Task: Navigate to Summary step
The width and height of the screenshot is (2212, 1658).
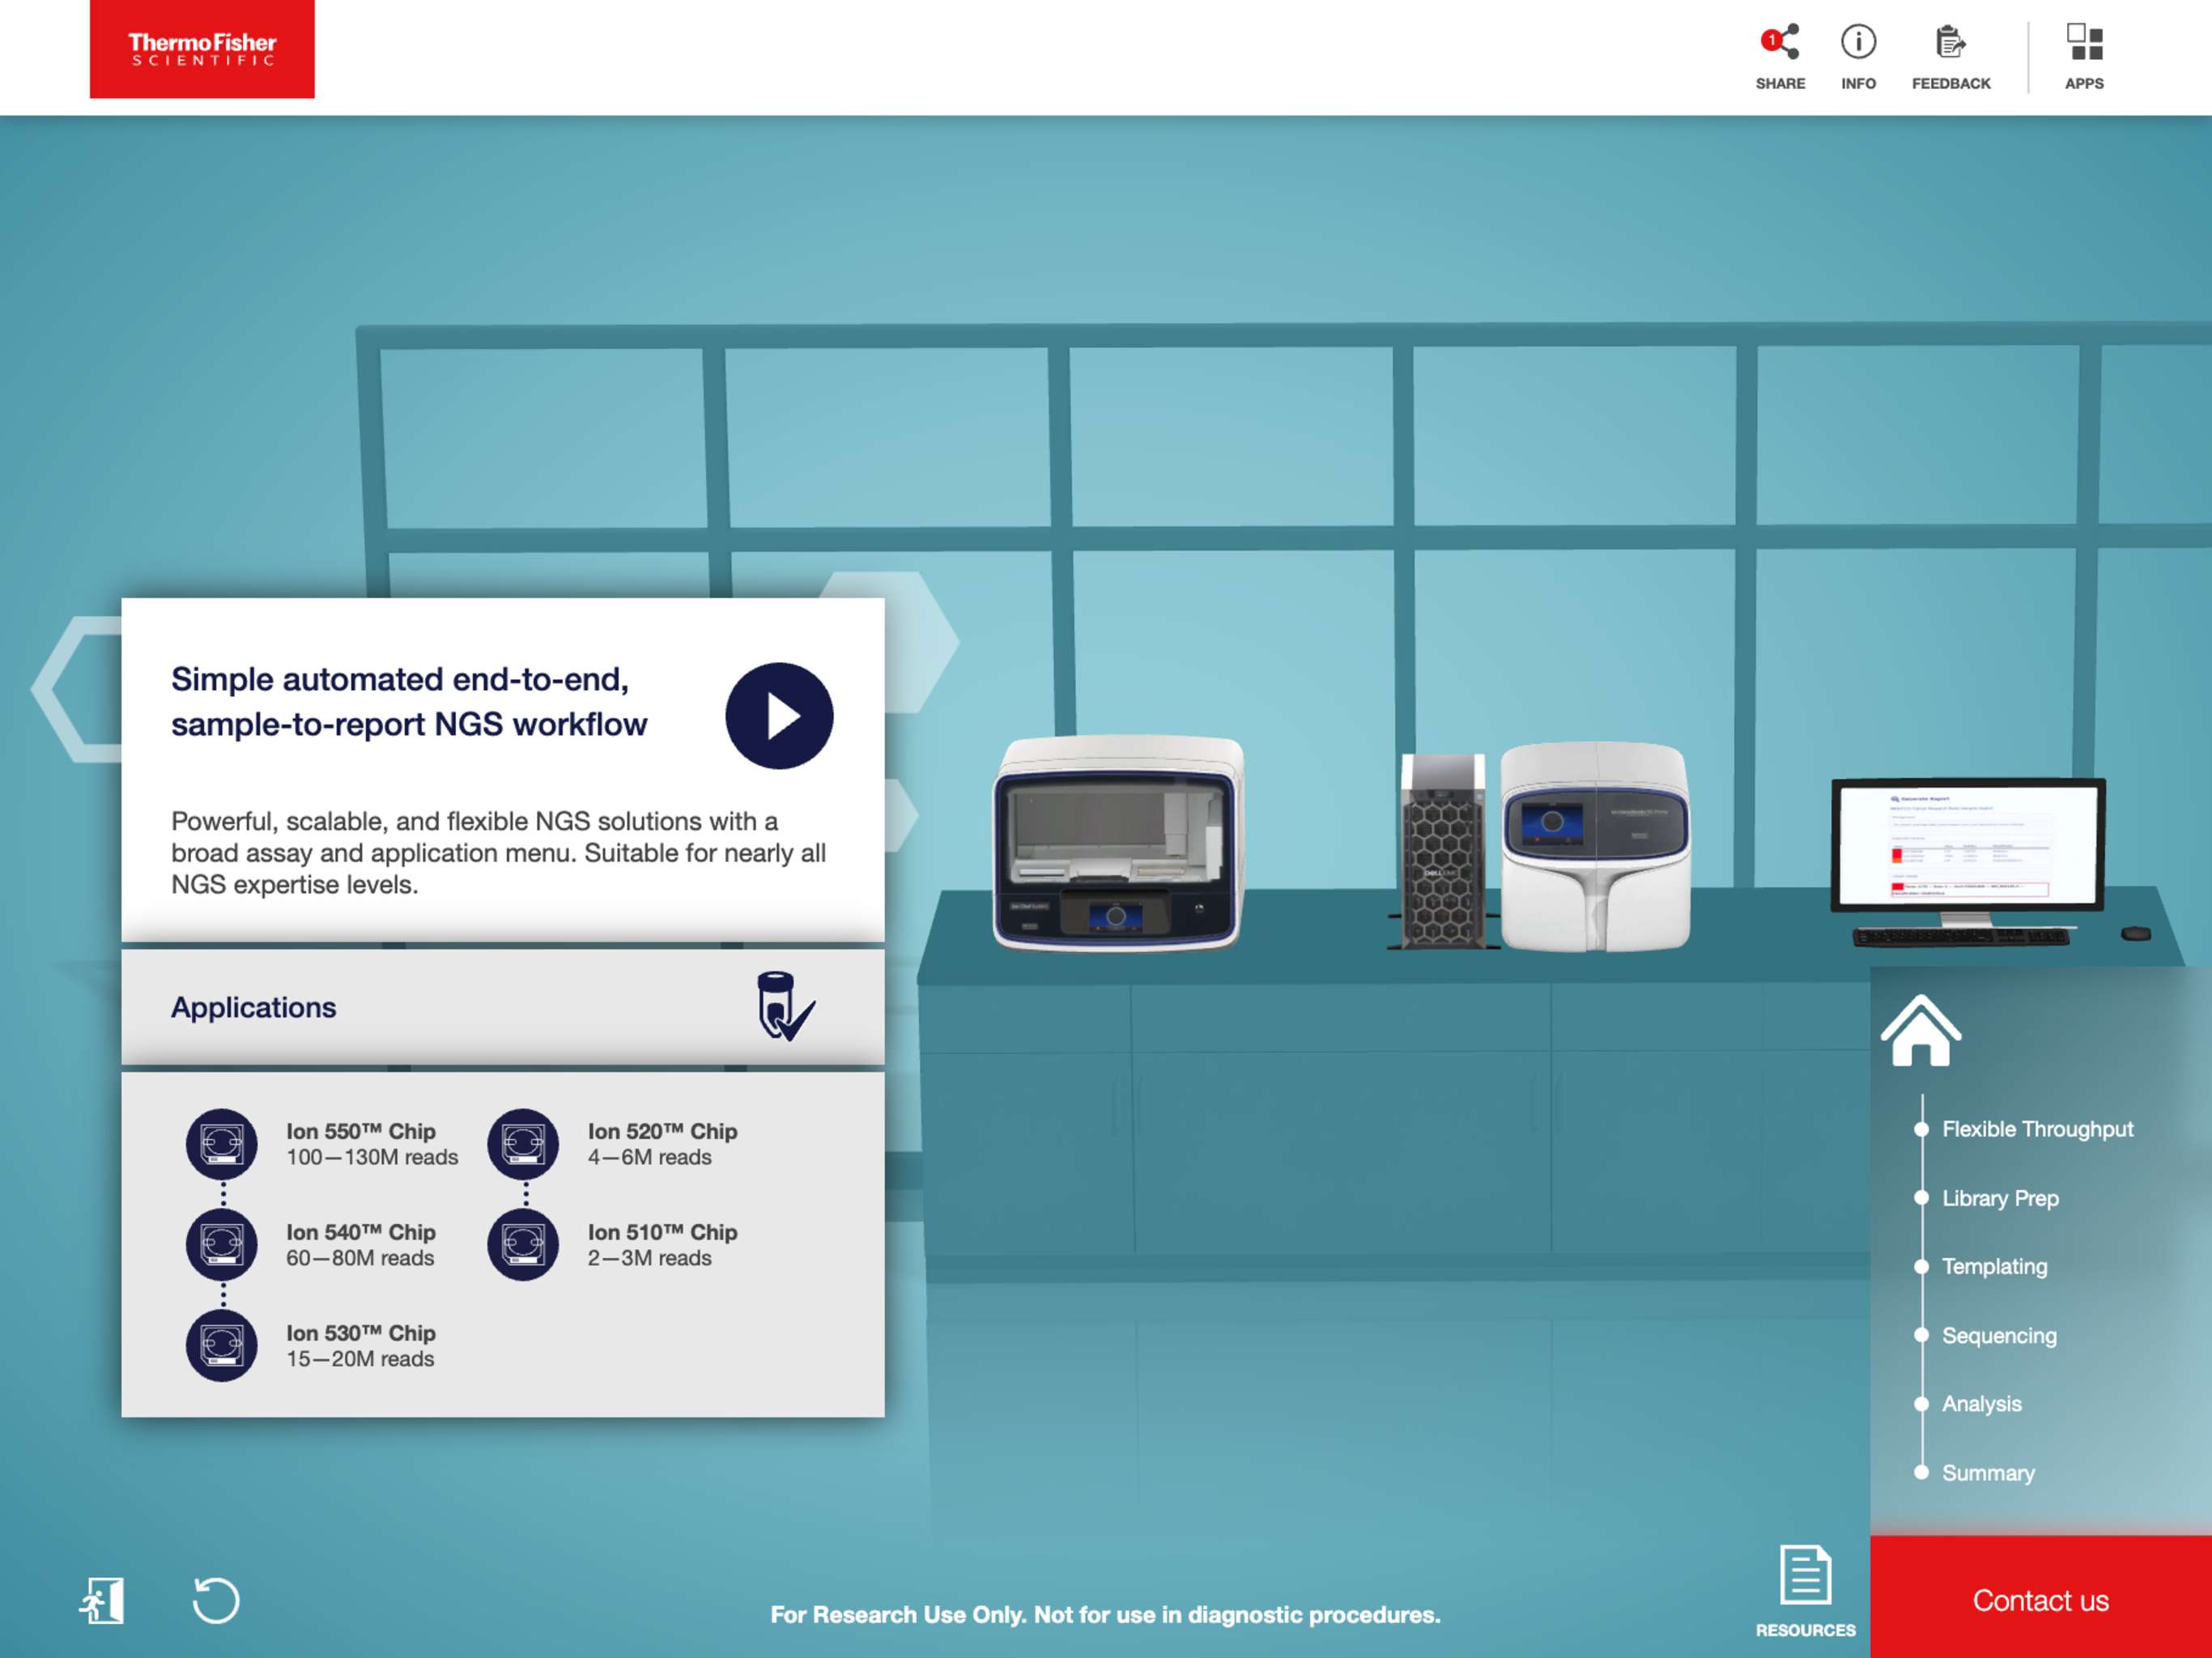Action: click(x=1988, y=1473)
